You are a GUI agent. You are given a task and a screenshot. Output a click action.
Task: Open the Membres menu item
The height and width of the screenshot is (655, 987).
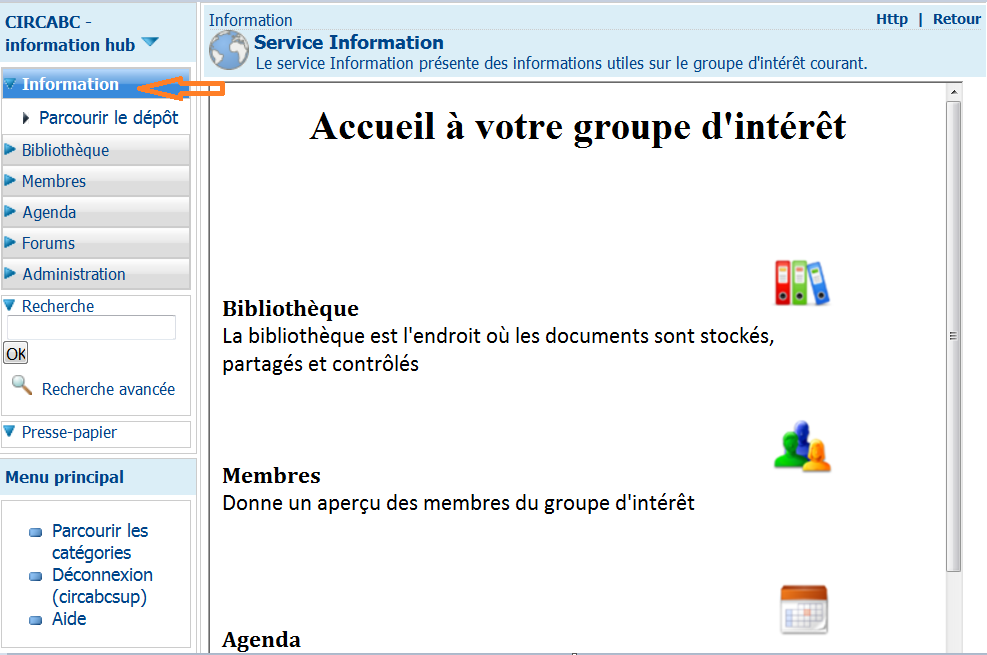(x=54, y=181)
